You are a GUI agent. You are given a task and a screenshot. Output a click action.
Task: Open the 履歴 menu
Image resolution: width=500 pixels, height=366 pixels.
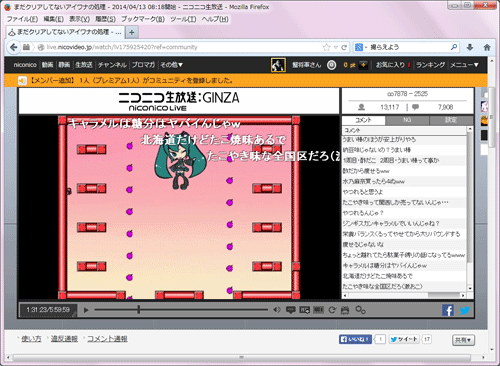point(106,19)
